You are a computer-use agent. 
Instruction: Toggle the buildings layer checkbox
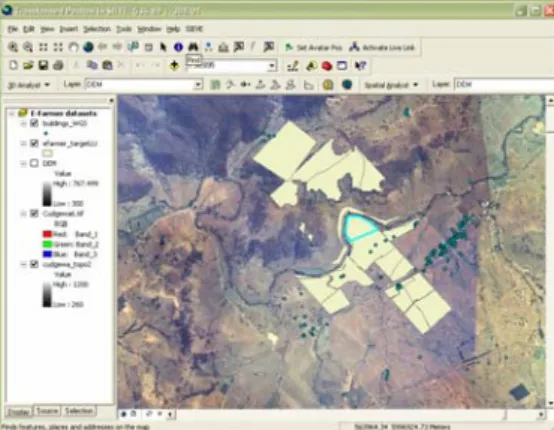(x=34, y=123)
